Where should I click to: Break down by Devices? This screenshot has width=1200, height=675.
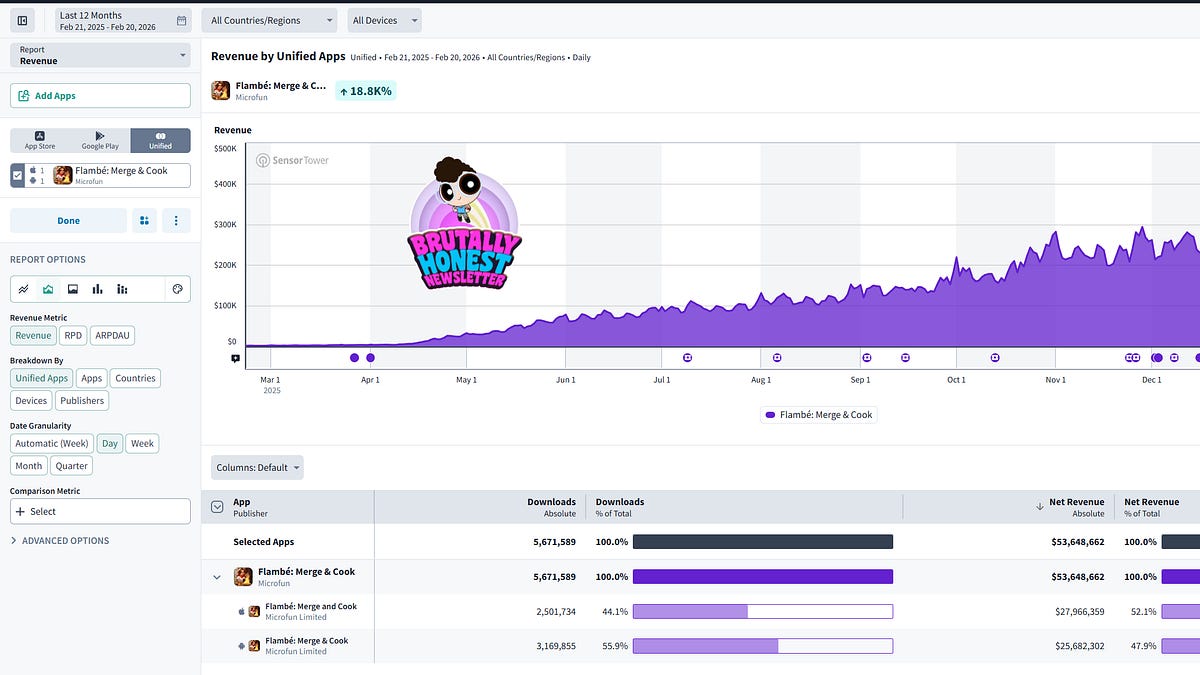tap(31, 400)
